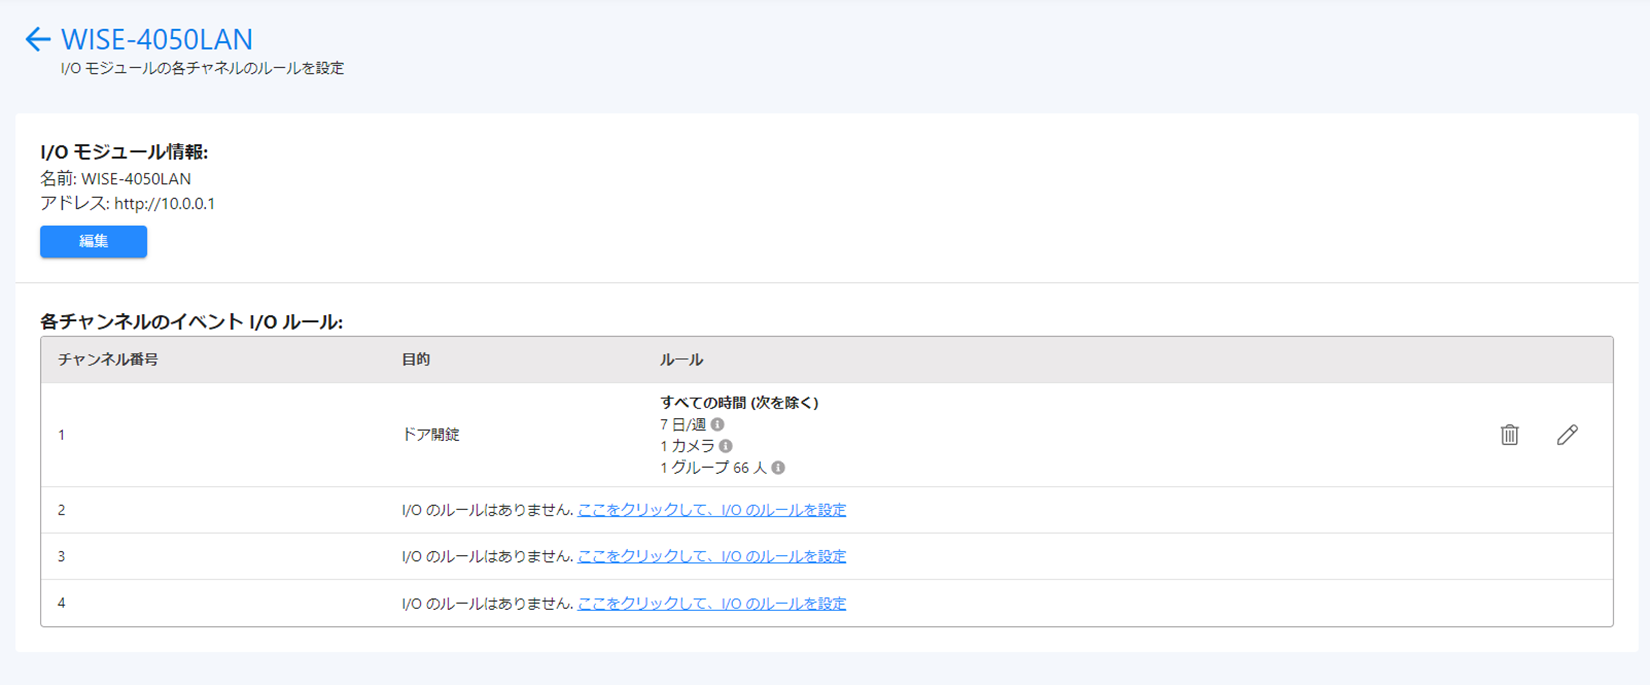Viewport: 1650px width, 685px height.
Task: Click the WISE-4050LAN page title
Action: point(157,39)
